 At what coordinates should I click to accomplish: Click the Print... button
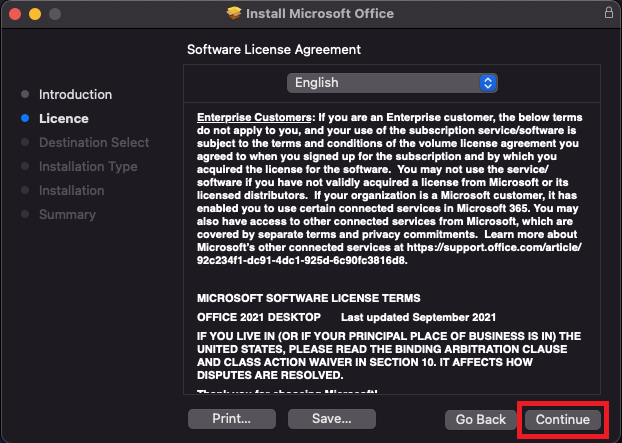point(232,419)
